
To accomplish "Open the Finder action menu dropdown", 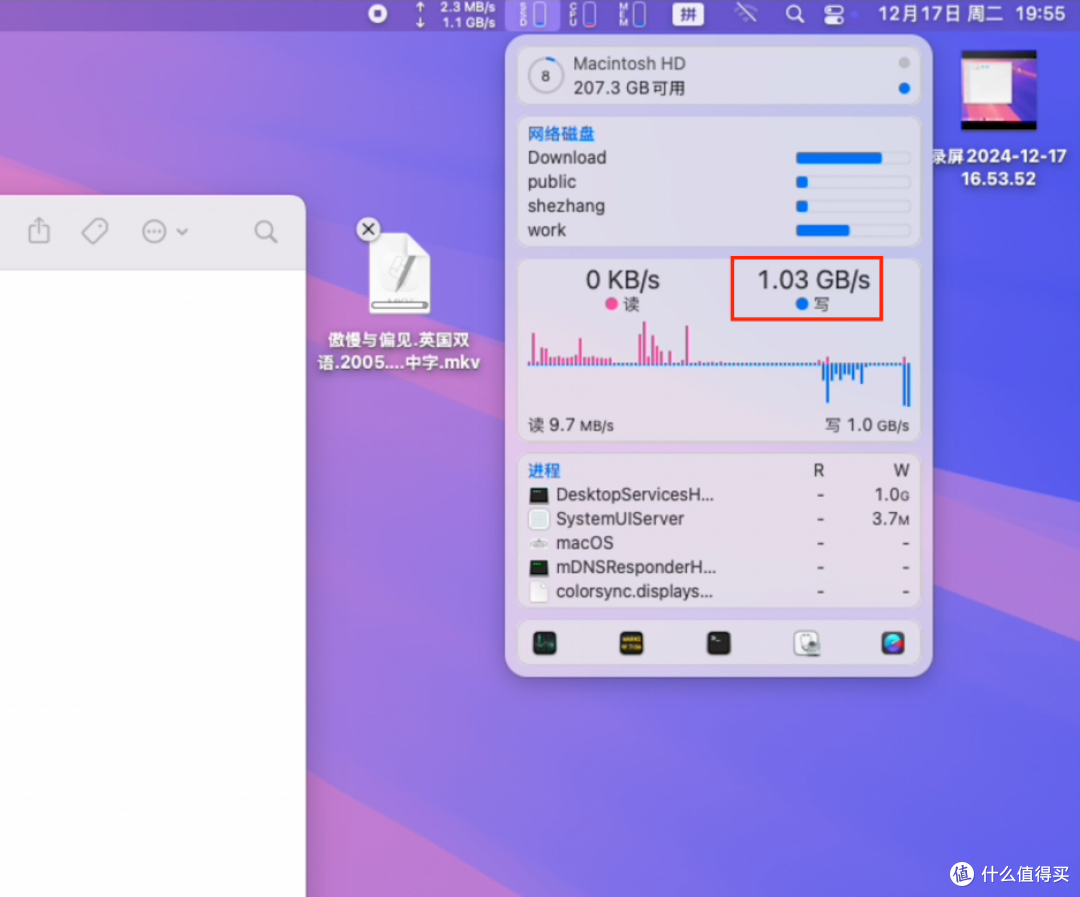I will pos(164,231).
